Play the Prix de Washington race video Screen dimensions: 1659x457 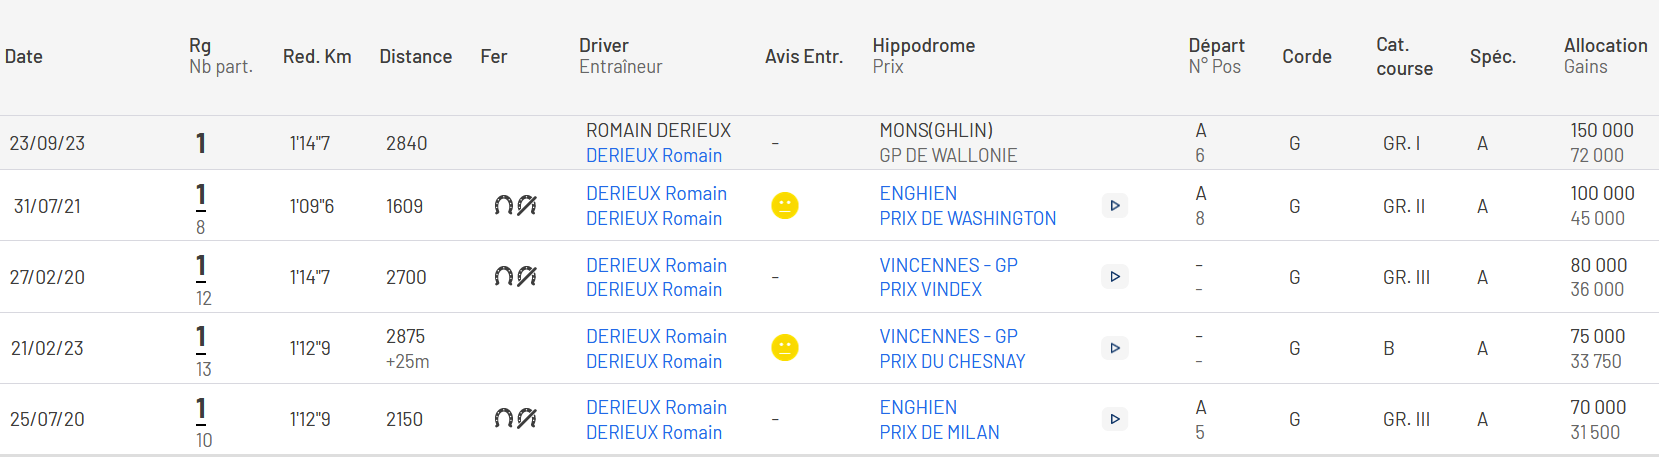tap(1115, 206)
